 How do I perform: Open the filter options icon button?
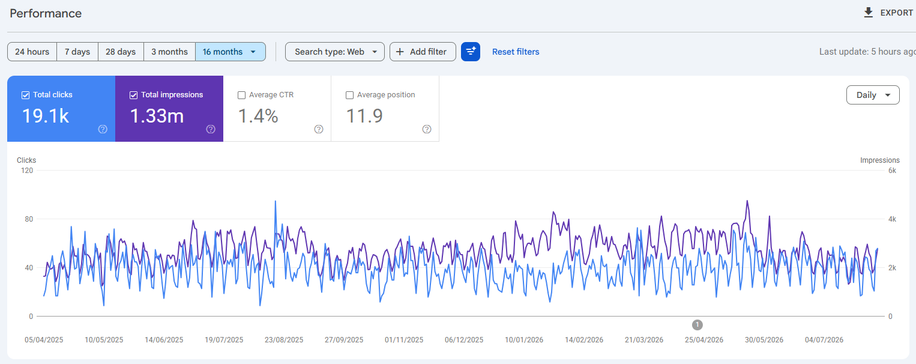pos(470,51)
